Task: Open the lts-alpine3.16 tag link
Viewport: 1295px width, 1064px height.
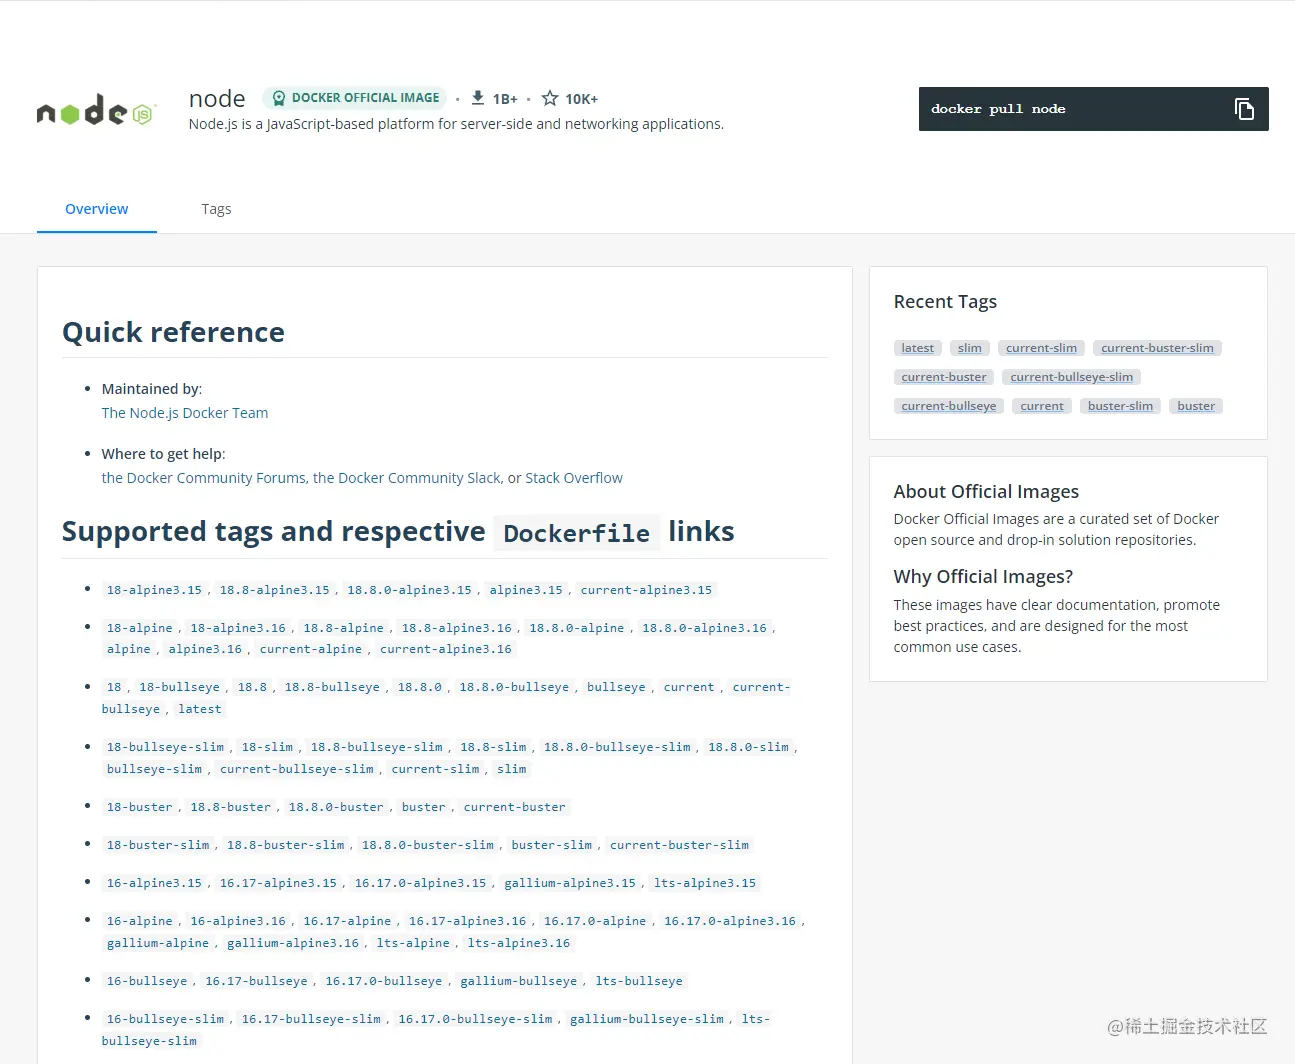Action: pos(519,943)
